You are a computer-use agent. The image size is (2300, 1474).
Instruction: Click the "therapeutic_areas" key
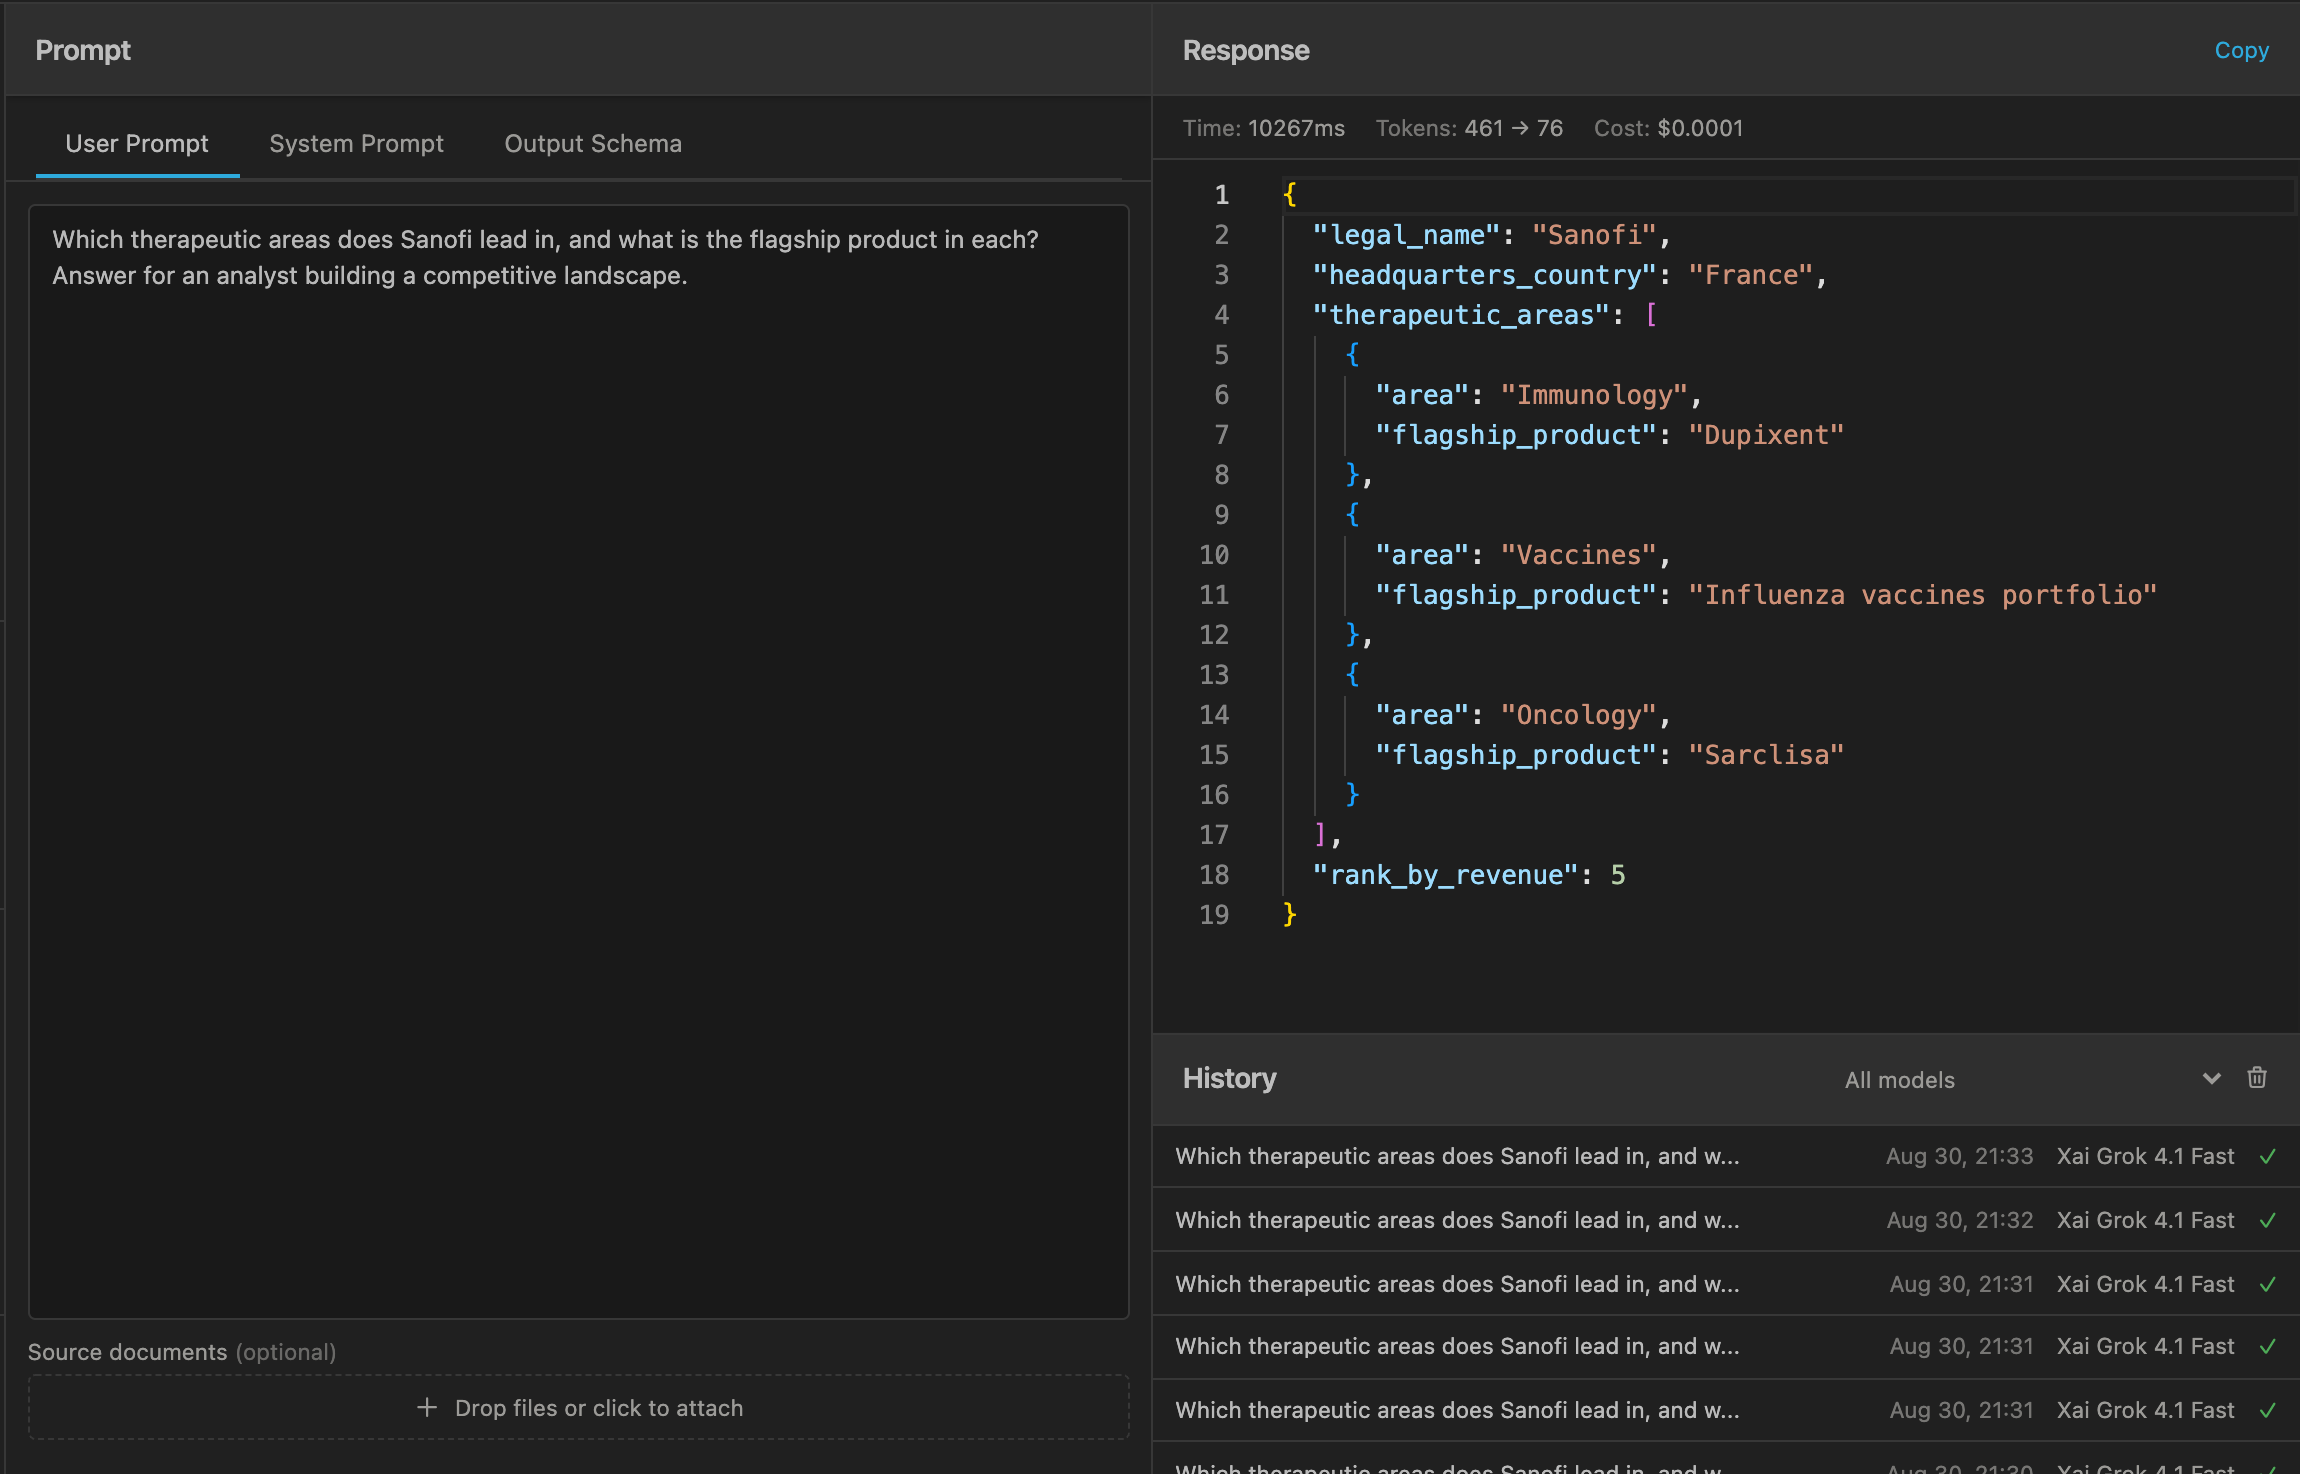tap(1461, 315)
